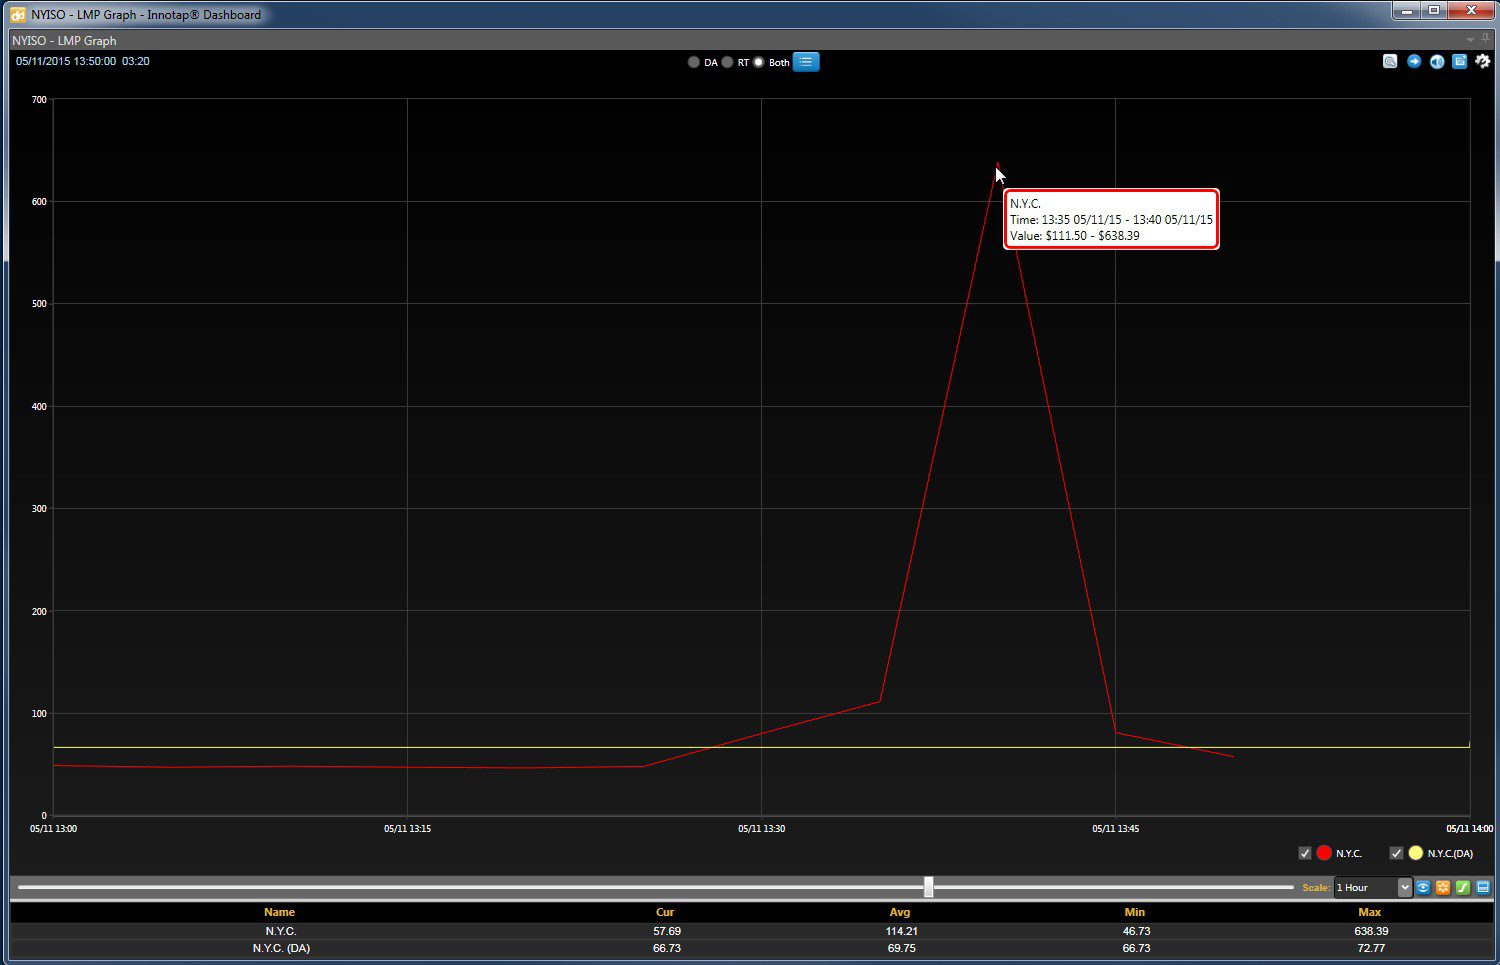
Task: Uncheck the N.Y.C. series checkbox
Action: (x=1304, y=853)
